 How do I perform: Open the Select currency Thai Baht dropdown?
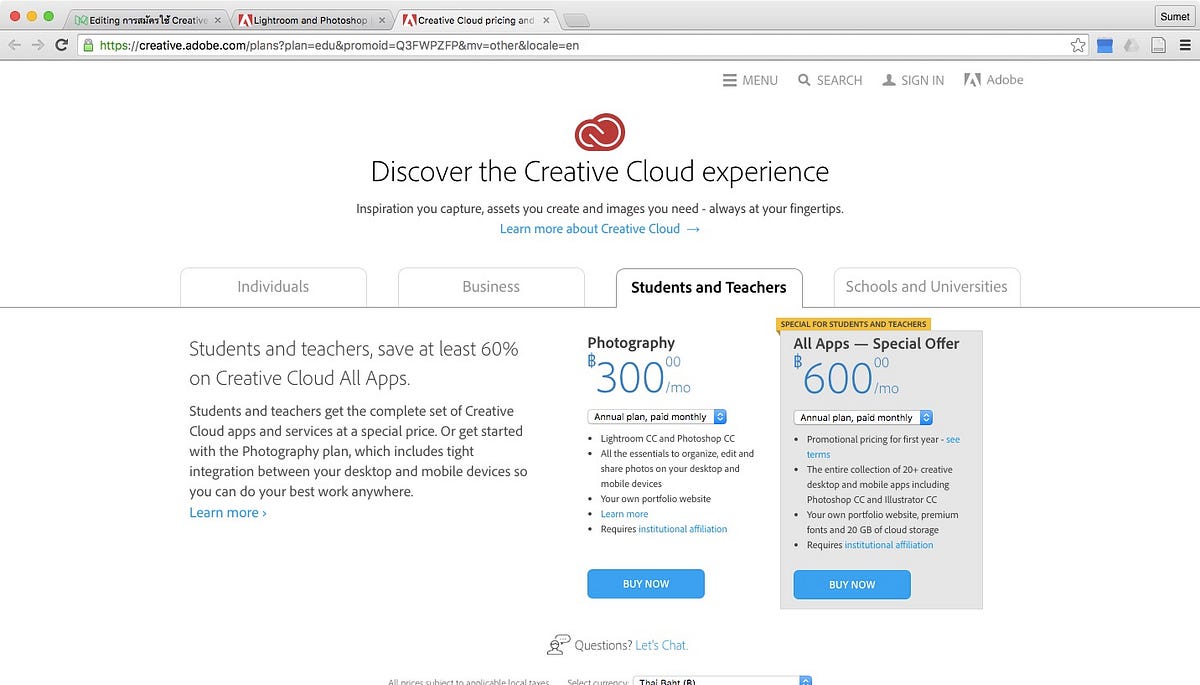point(723,681)
